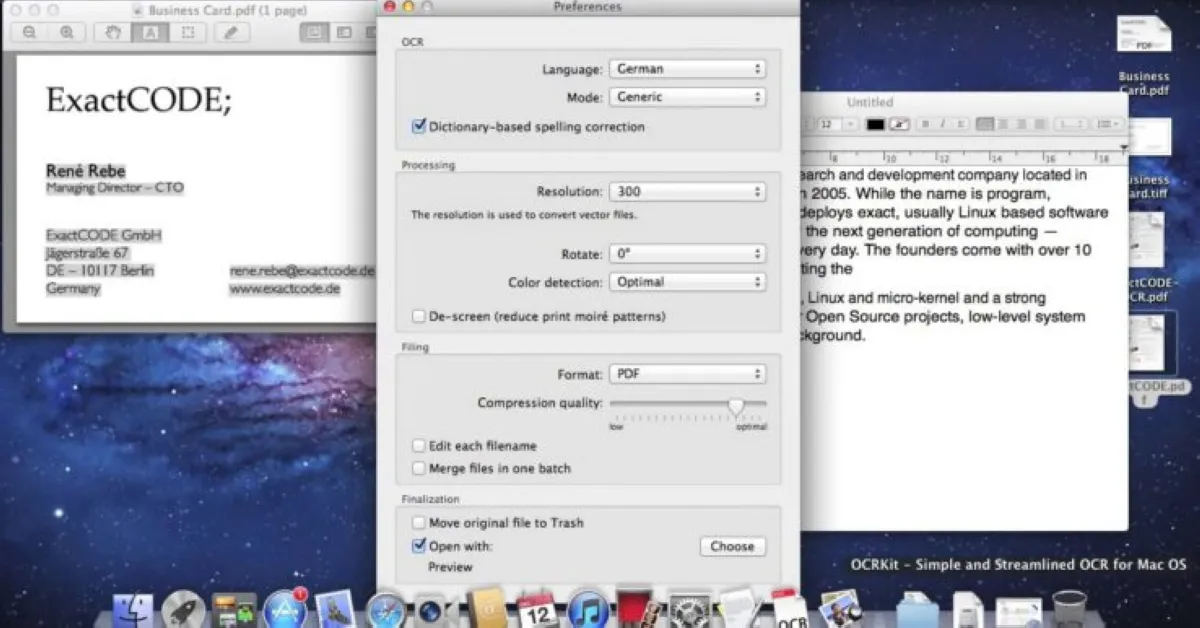Viewport: 1200px width, 628px height.
Task: Choose the Text Selection tool in Preview toolbar
Action: click(x=150, y=32)
